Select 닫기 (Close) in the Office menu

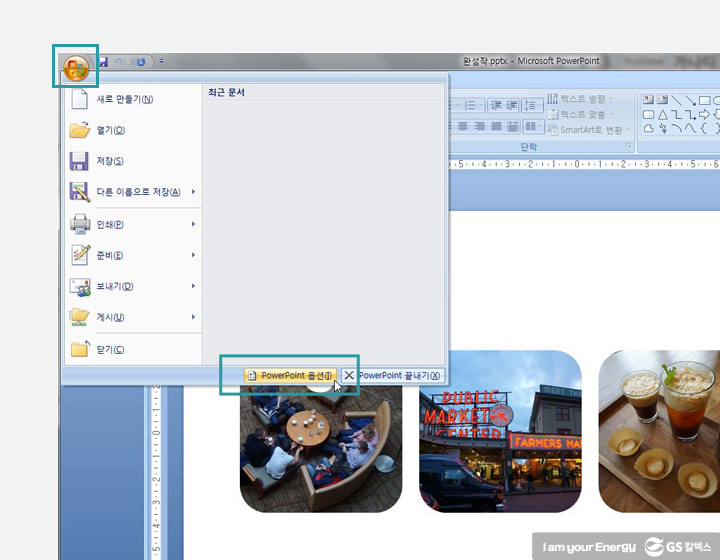110,349
